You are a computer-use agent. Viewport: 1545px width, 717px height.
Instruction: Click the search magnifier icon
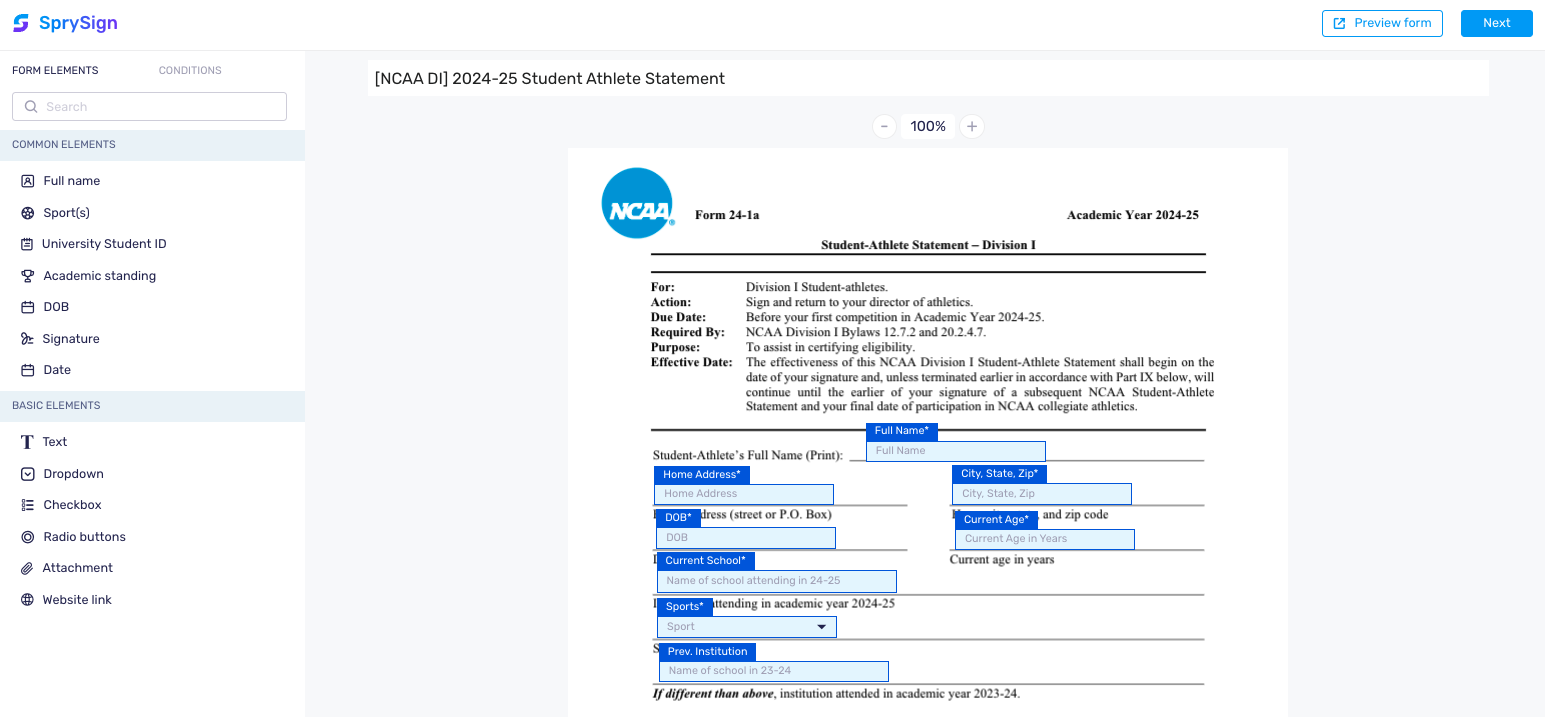(x=31, y=107)
